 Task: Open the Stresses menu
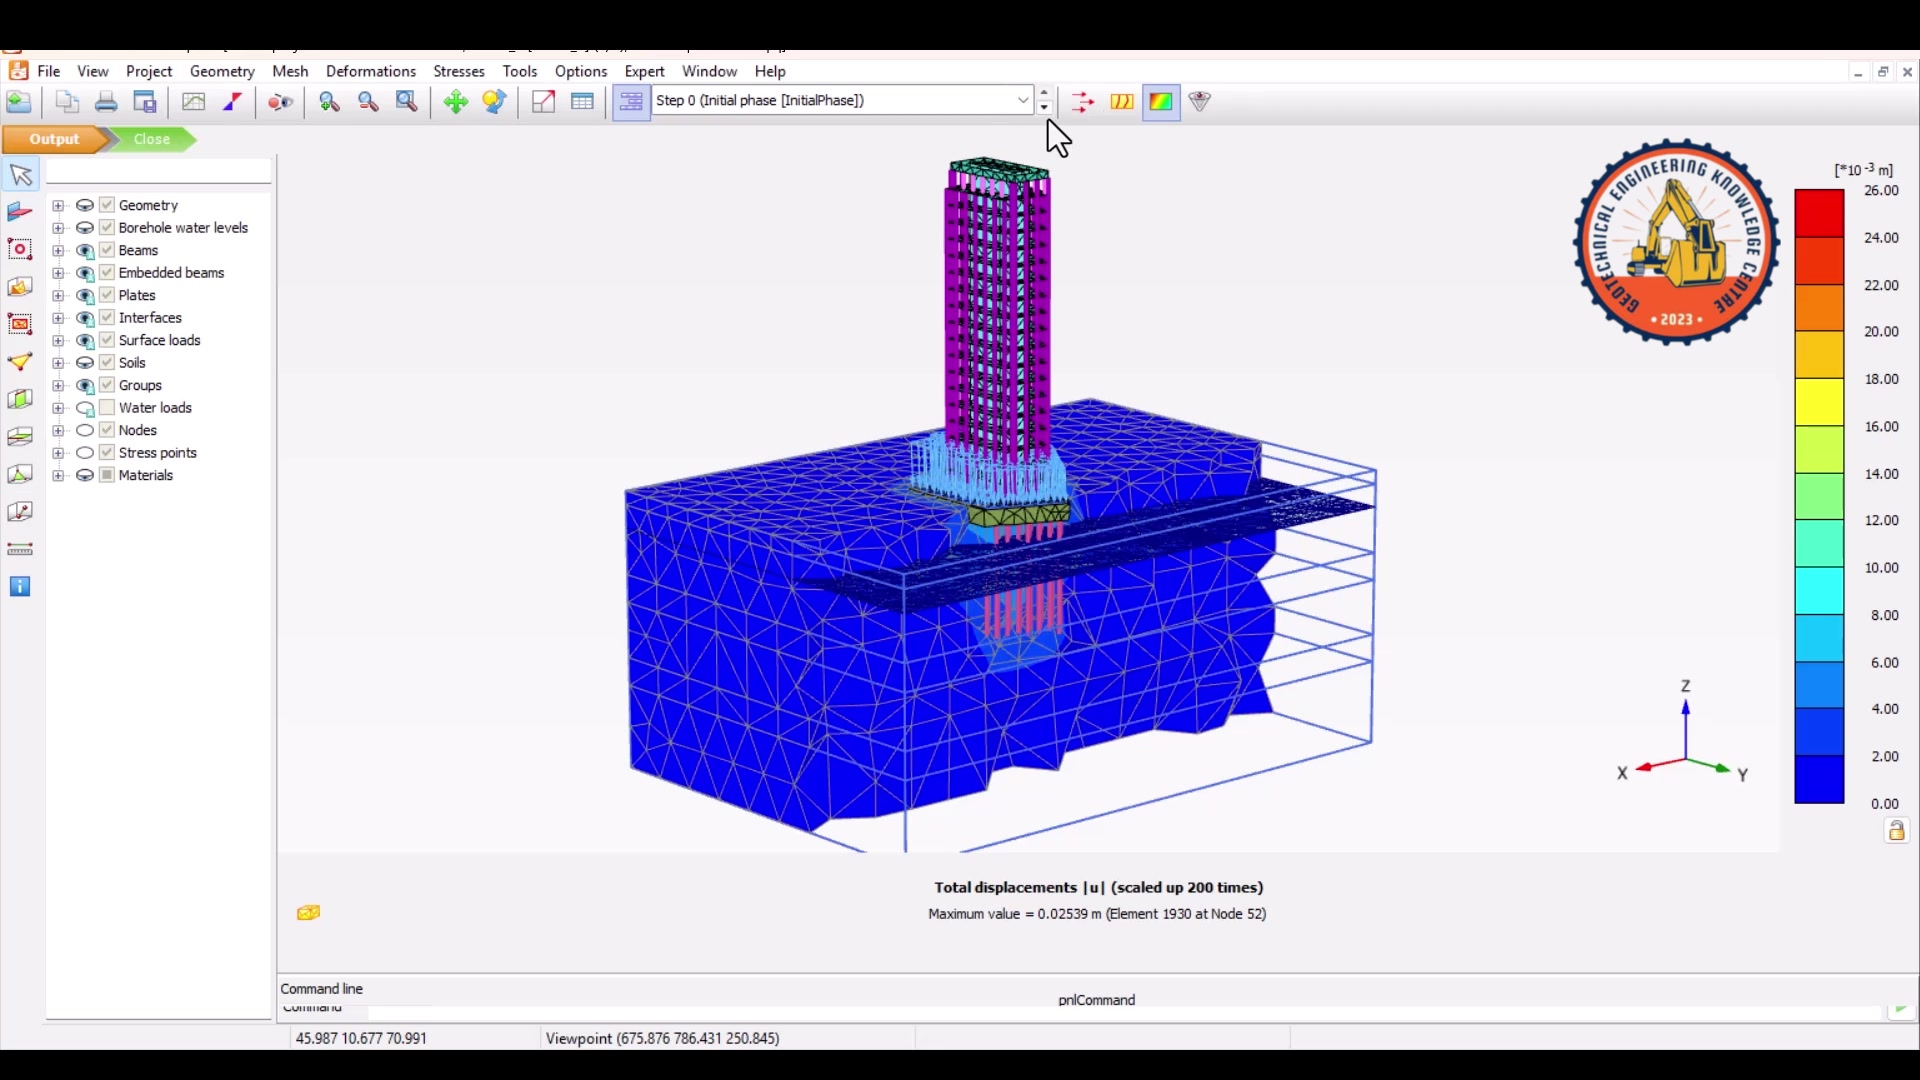(x=459, y=71)
